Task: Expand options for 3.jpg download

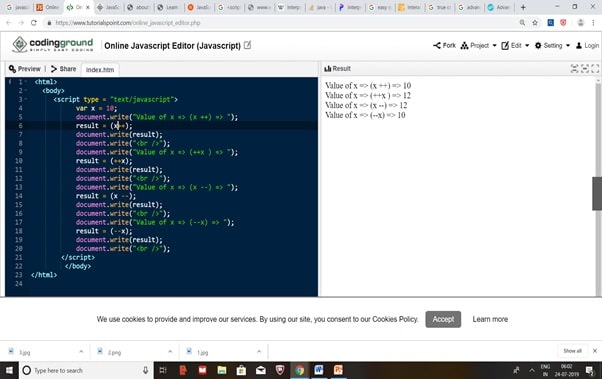Action: click(81, 352)
